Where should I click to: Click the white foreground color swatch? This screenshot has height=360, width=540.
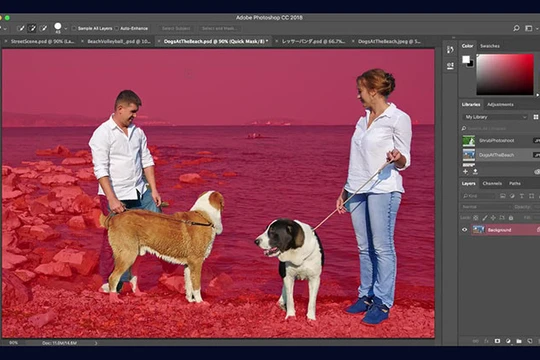[466, 59]
